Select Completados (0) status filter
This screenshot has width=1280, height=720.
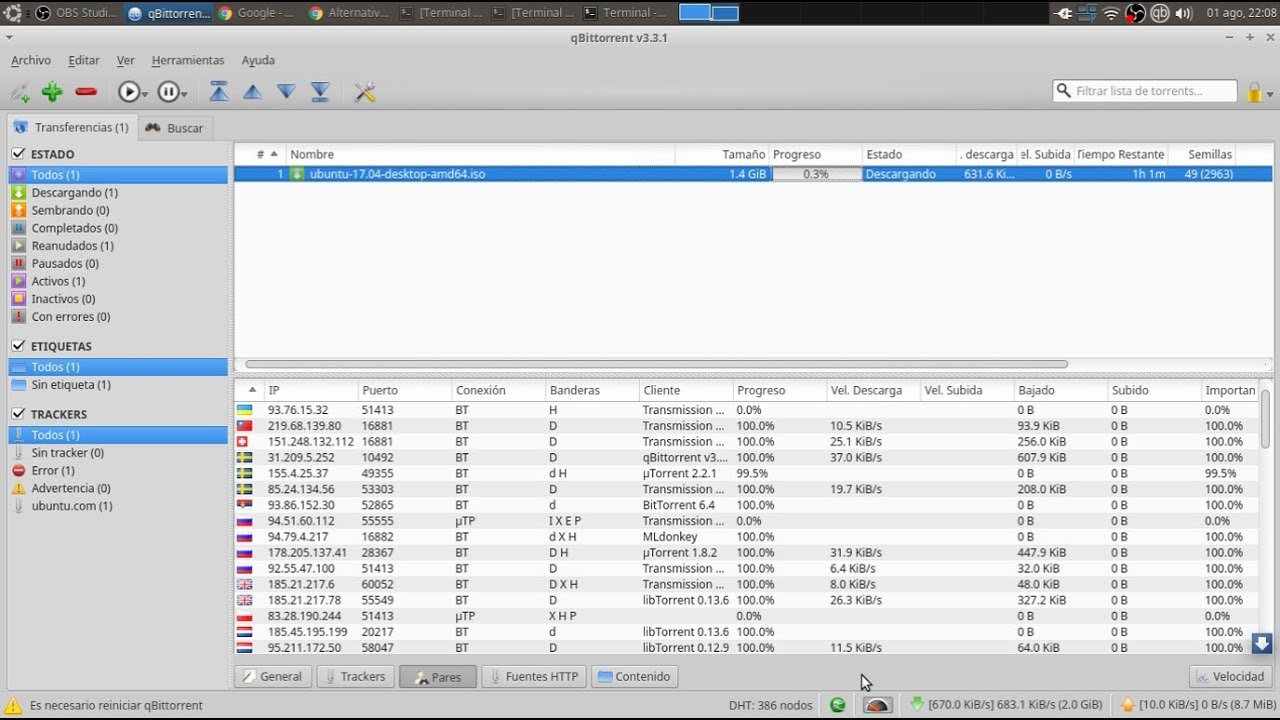(x=118, y=228)
